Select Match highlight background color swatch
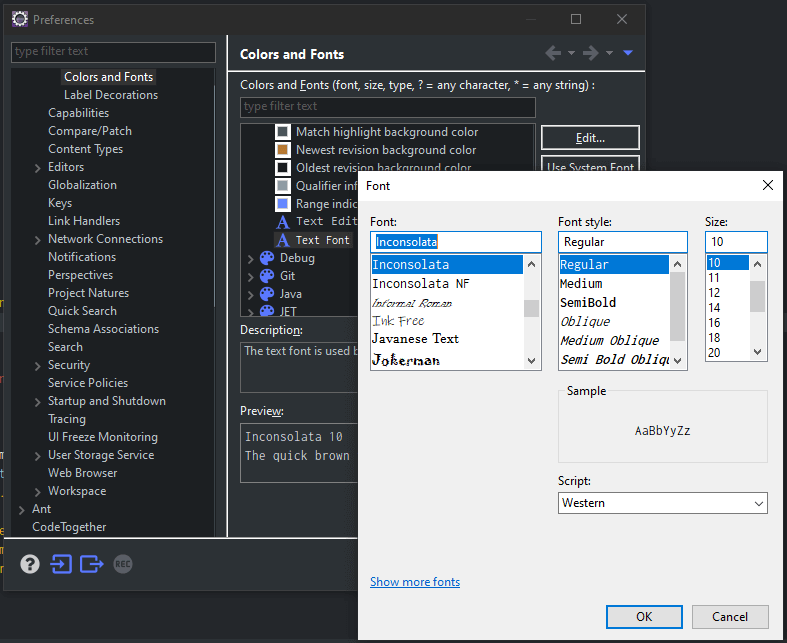The height and width of the screenshot is (643, 787). click(x=283, y=132)
